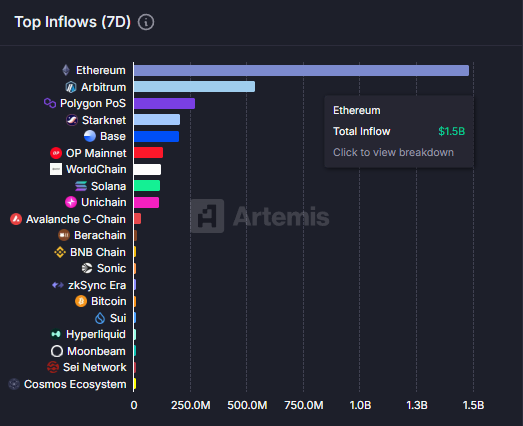523x426 pixels.
Task: Click the Moonbeam logo icon
Action: point(57,351)
